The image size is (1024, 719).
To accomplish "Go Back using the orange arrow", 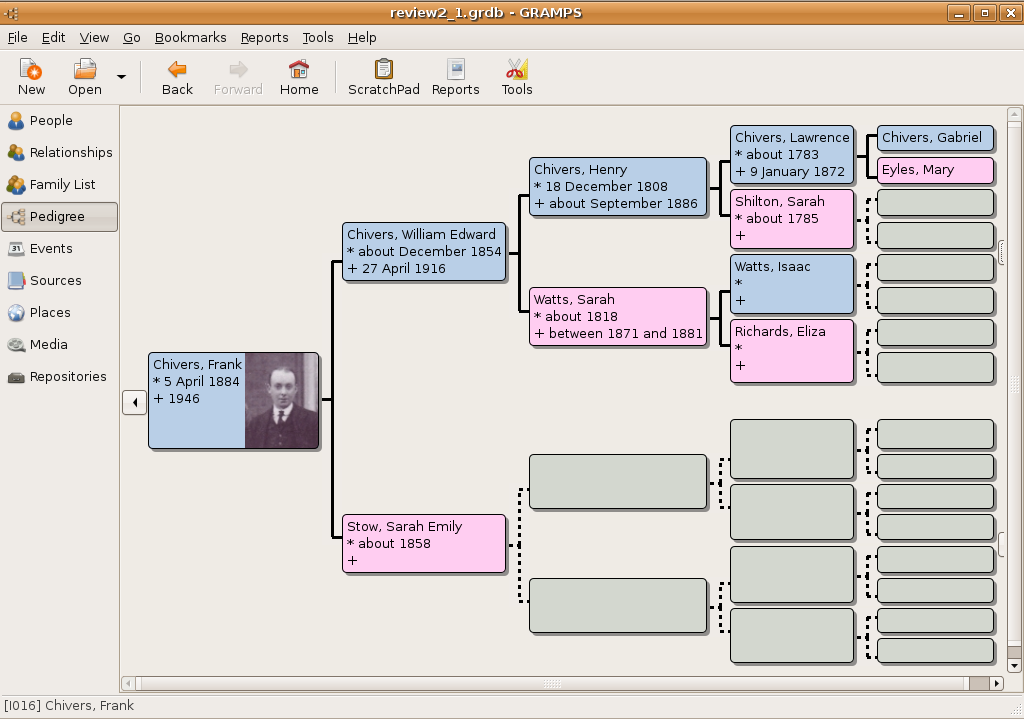I will pos(177,70).
